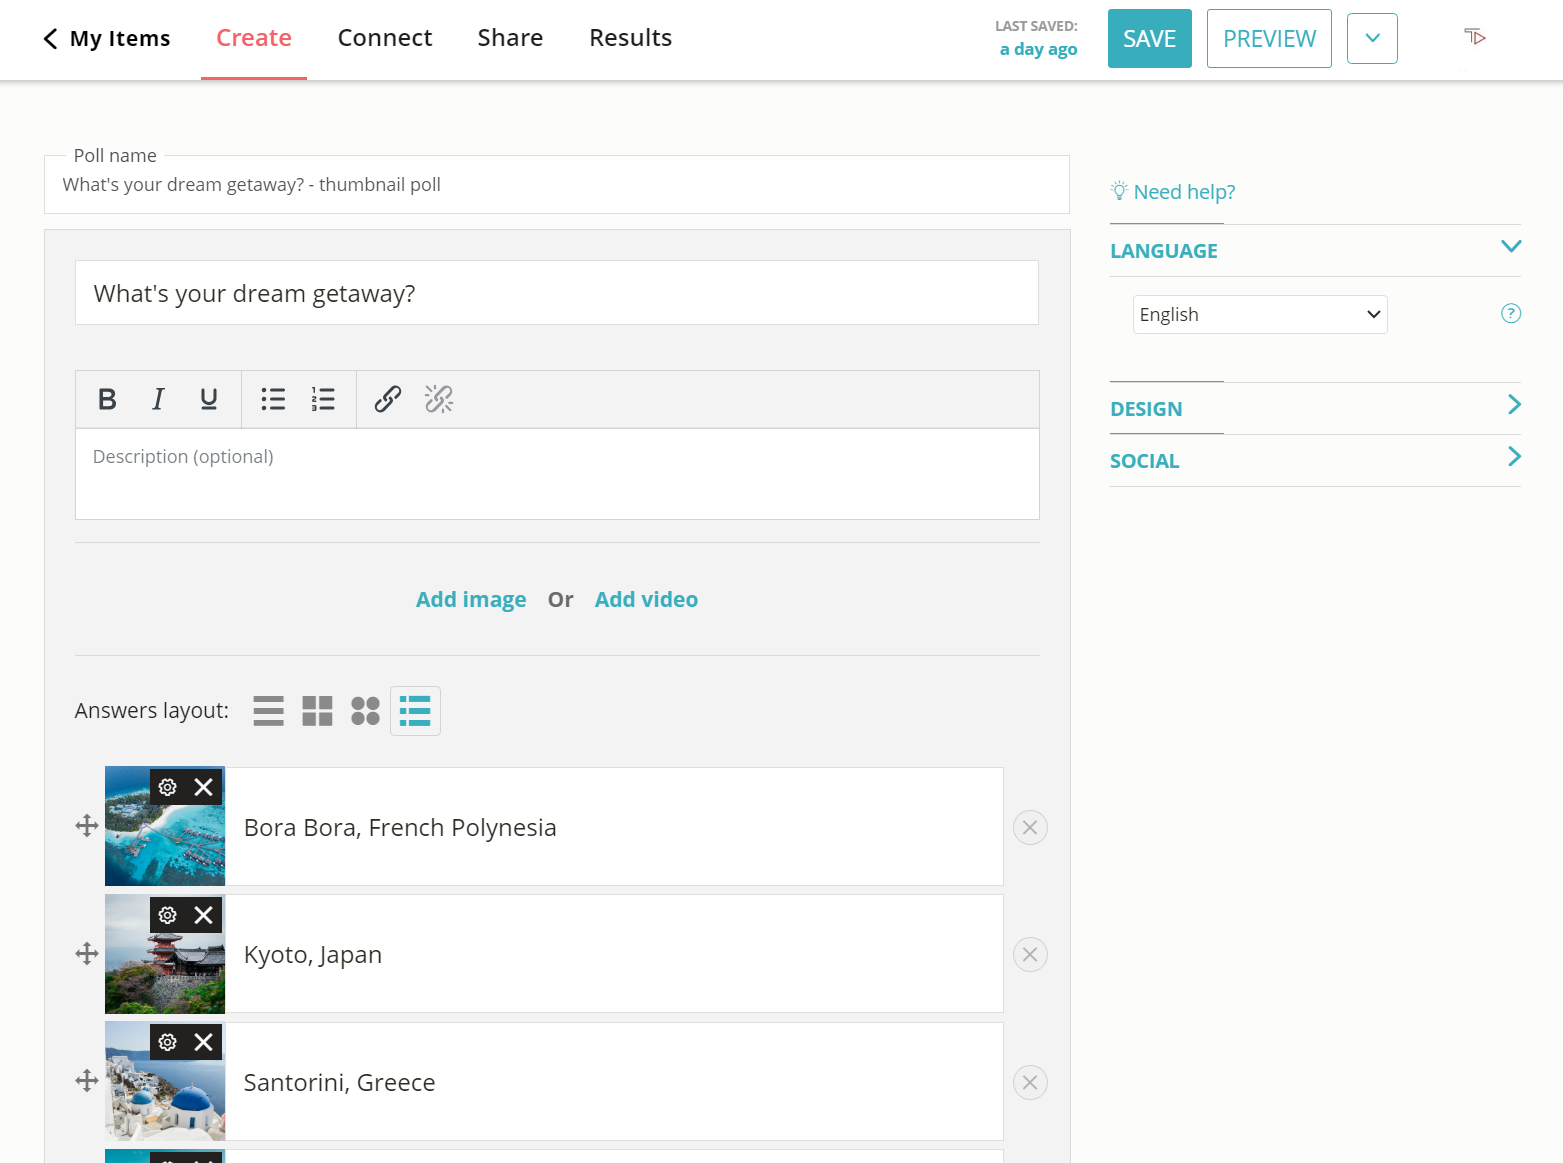Click the remove link icon
The width and height of the screenshot is (1563, 1163).
(438, 399)
